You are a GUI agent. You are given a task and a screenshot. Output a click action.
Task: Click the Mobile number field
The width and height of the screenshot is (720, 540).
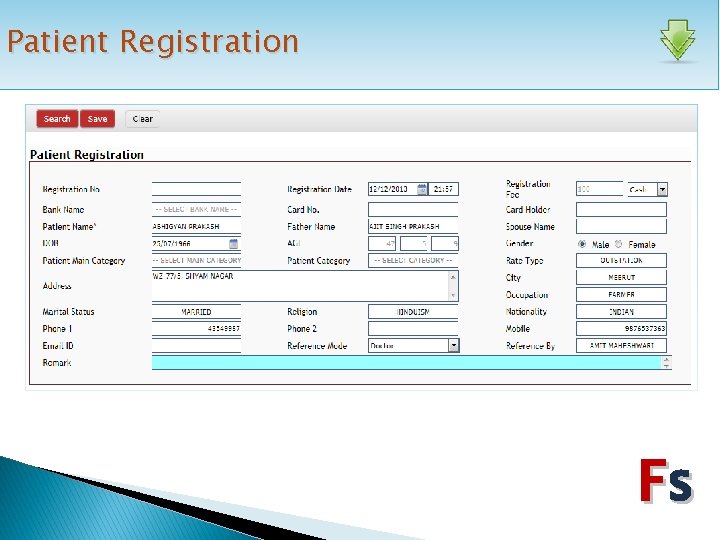621,328
